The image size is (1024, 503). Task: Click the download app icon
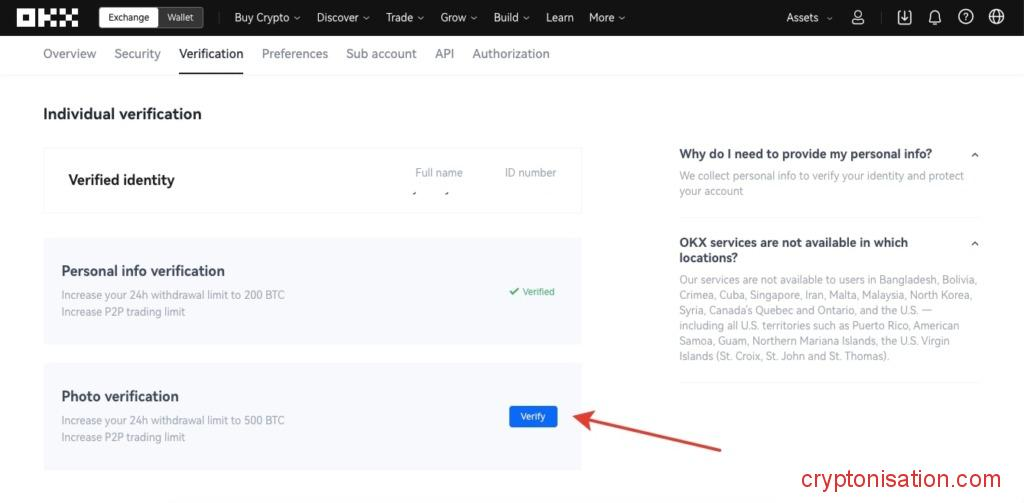click(904, 17)
